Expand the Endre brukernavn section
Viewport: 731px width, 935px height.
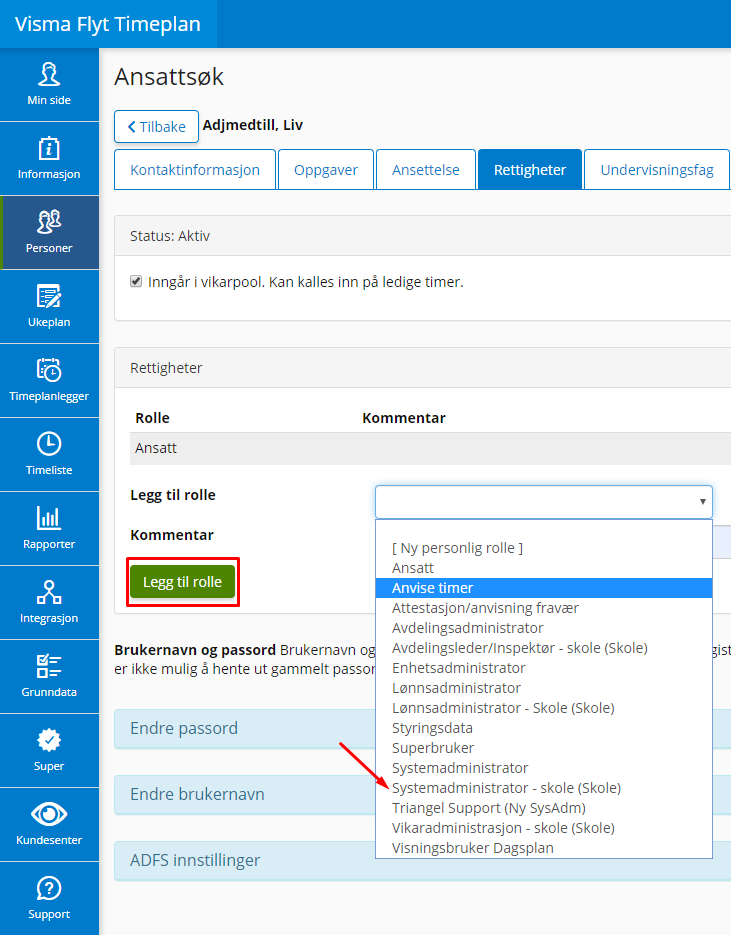click(x=423, y=794)
